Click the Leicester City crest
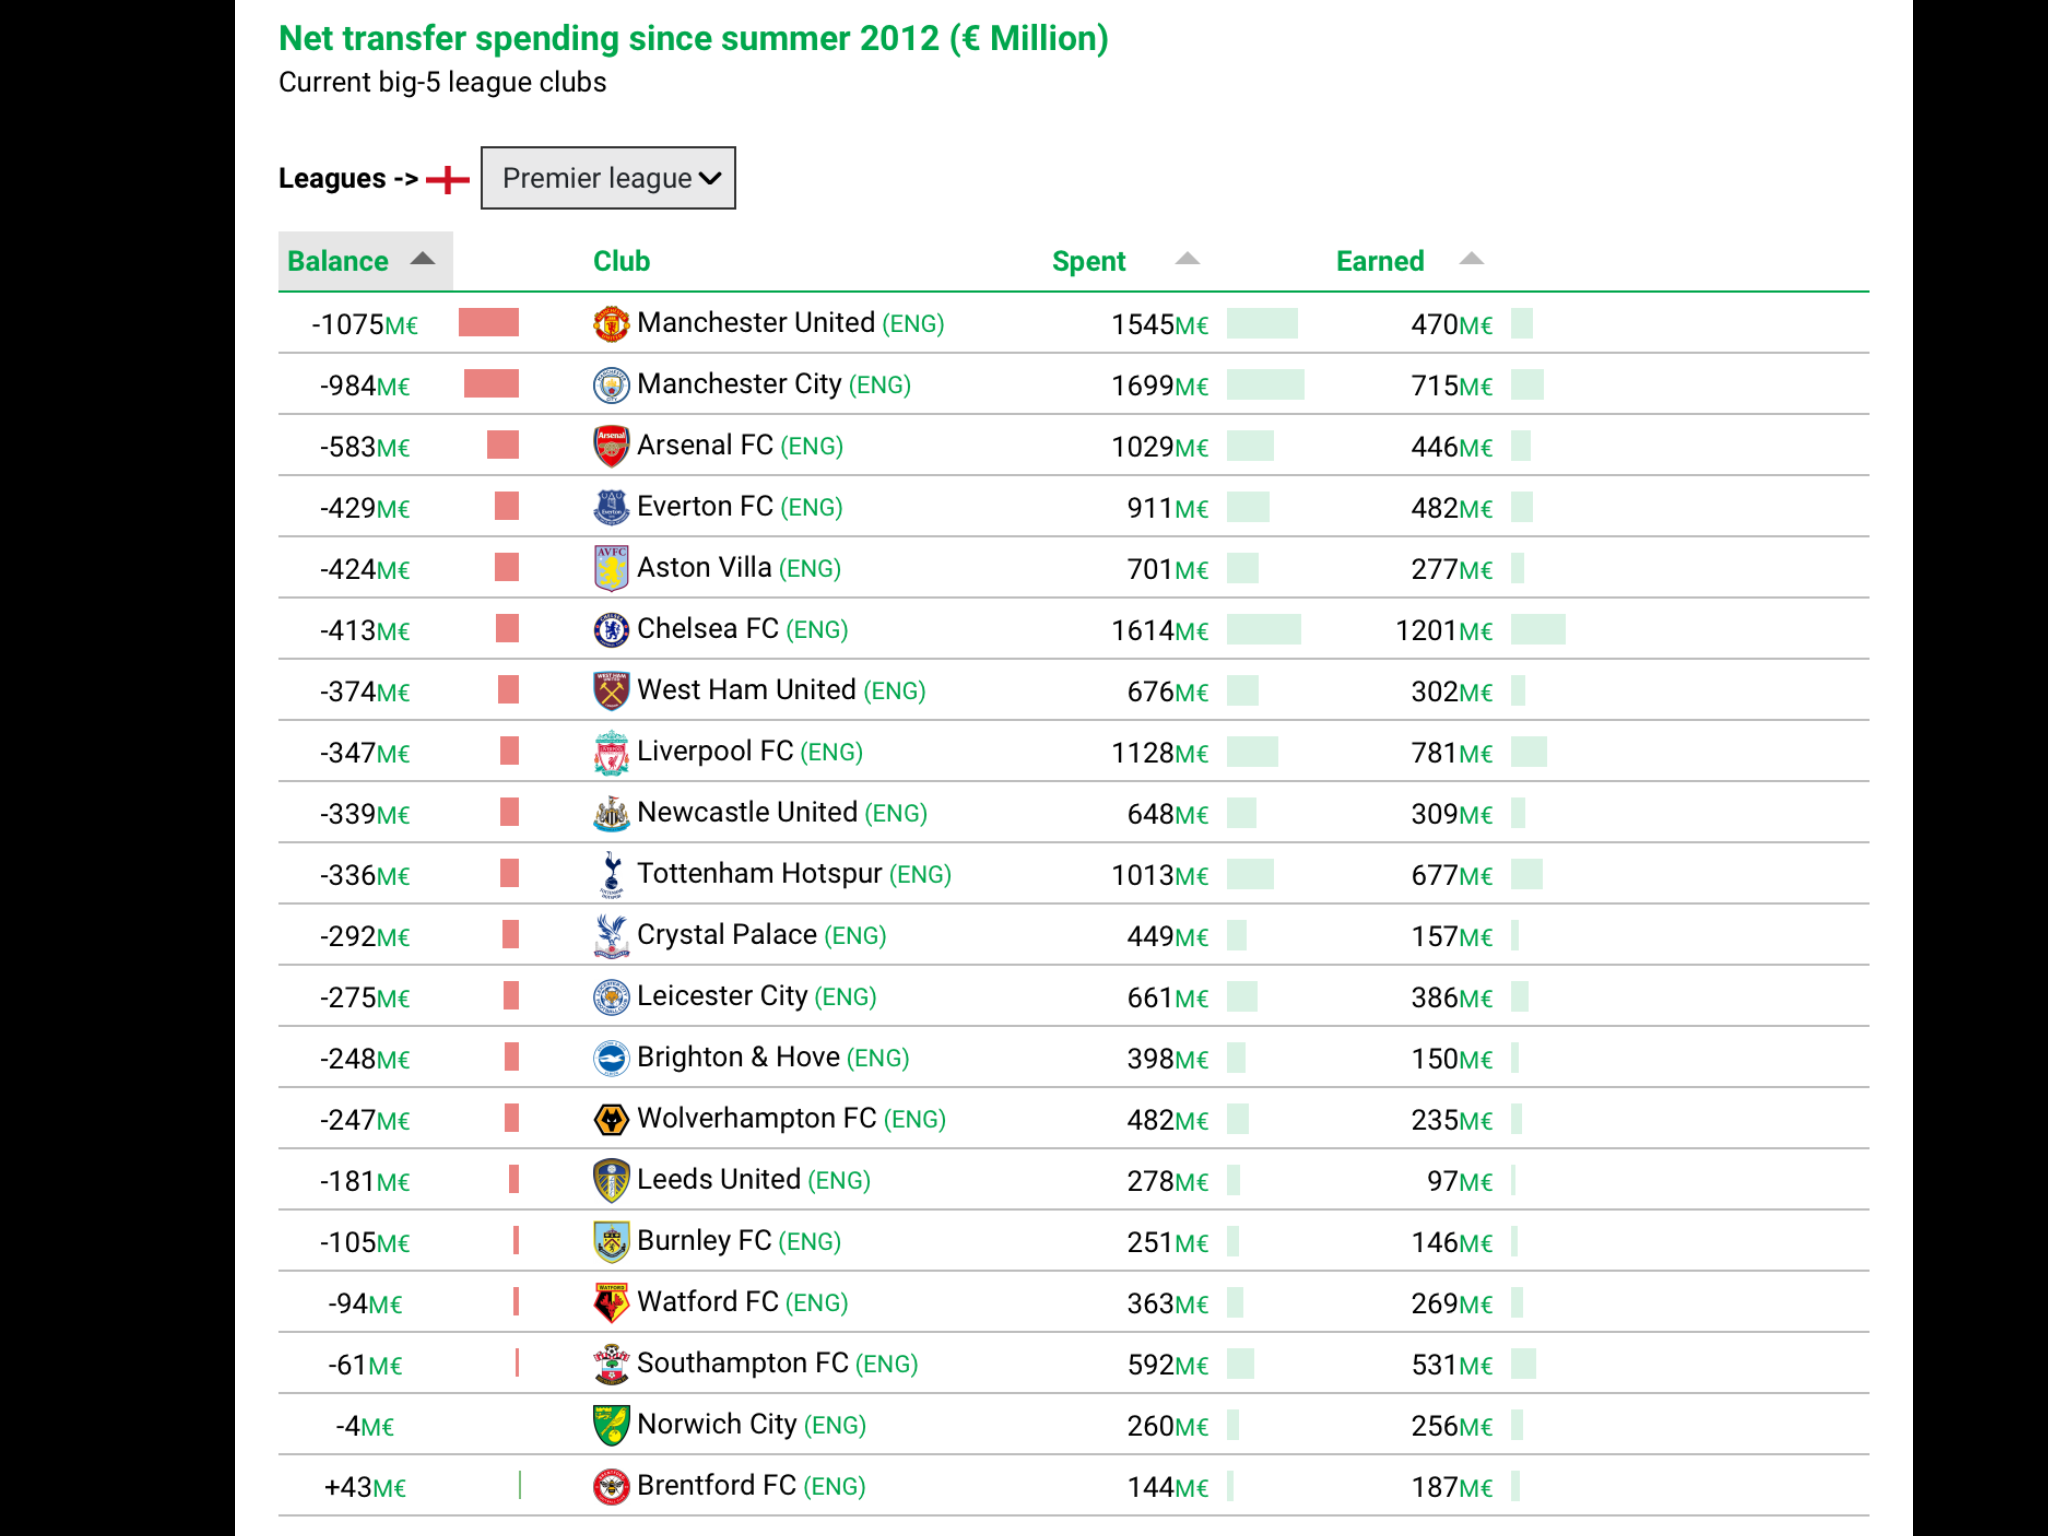The width and height of the screenshot is (2048, 1536). click(x=611, y=997)
